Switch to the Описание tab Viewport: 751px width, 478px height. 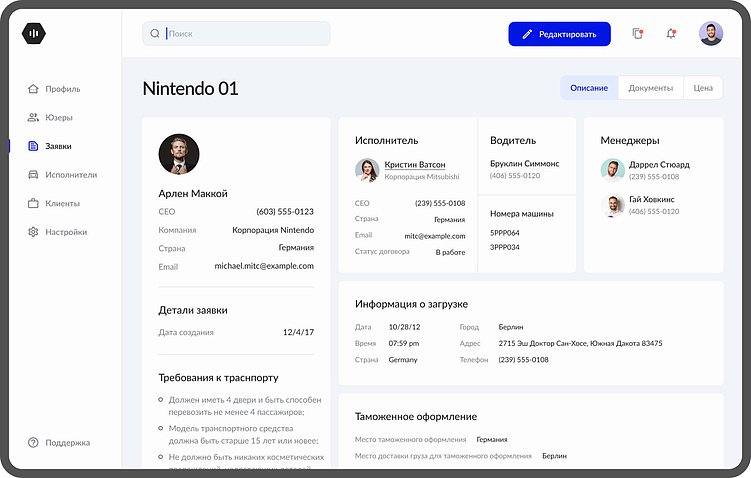point(589,88)
